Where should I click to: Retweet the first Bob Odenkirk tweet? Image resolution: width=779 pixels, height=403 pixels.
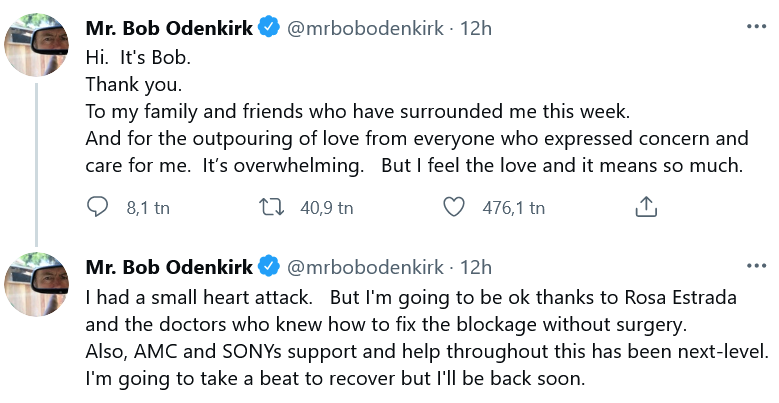271,207
